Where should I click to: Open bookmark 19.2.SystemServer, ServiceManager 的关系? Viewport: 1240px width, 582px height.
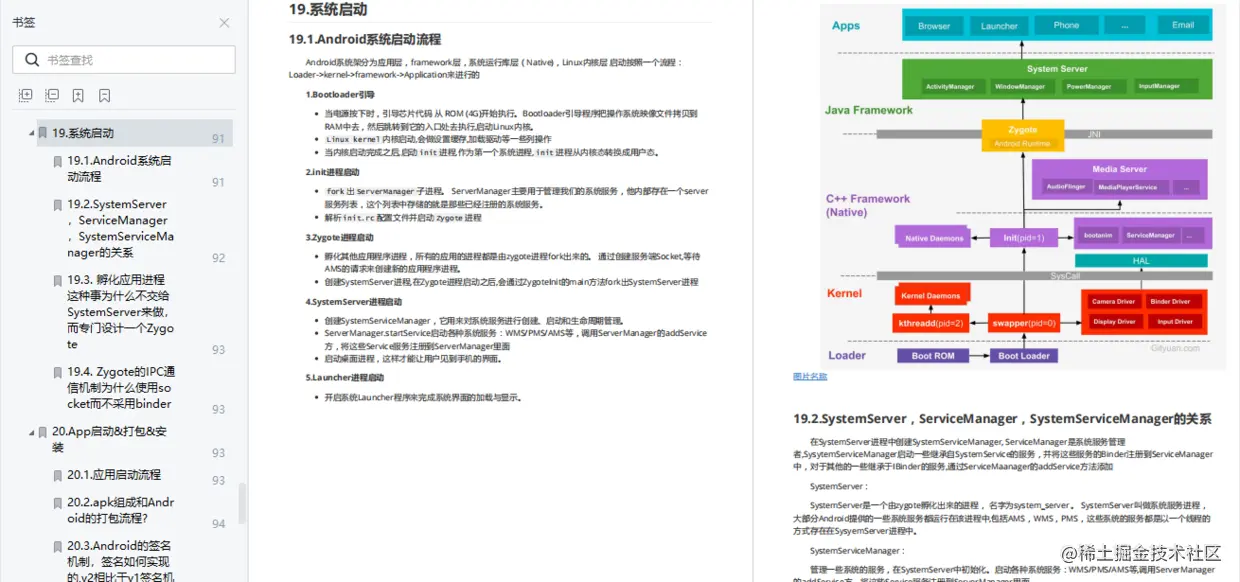coord(121,228)
